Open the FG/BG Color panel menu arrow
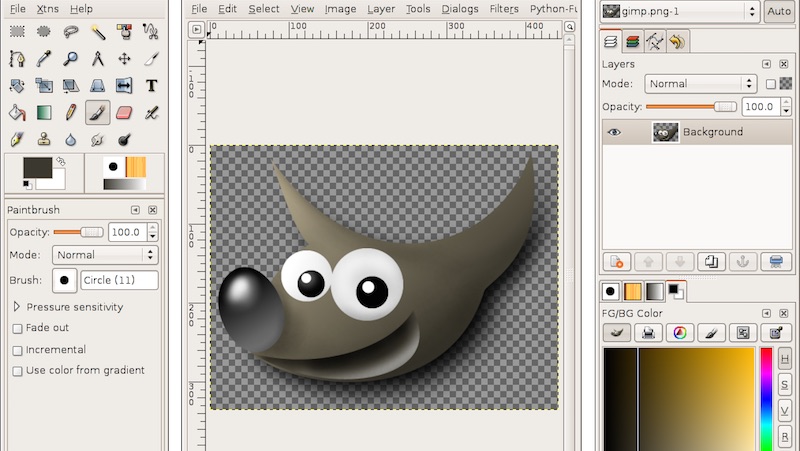 766,313
